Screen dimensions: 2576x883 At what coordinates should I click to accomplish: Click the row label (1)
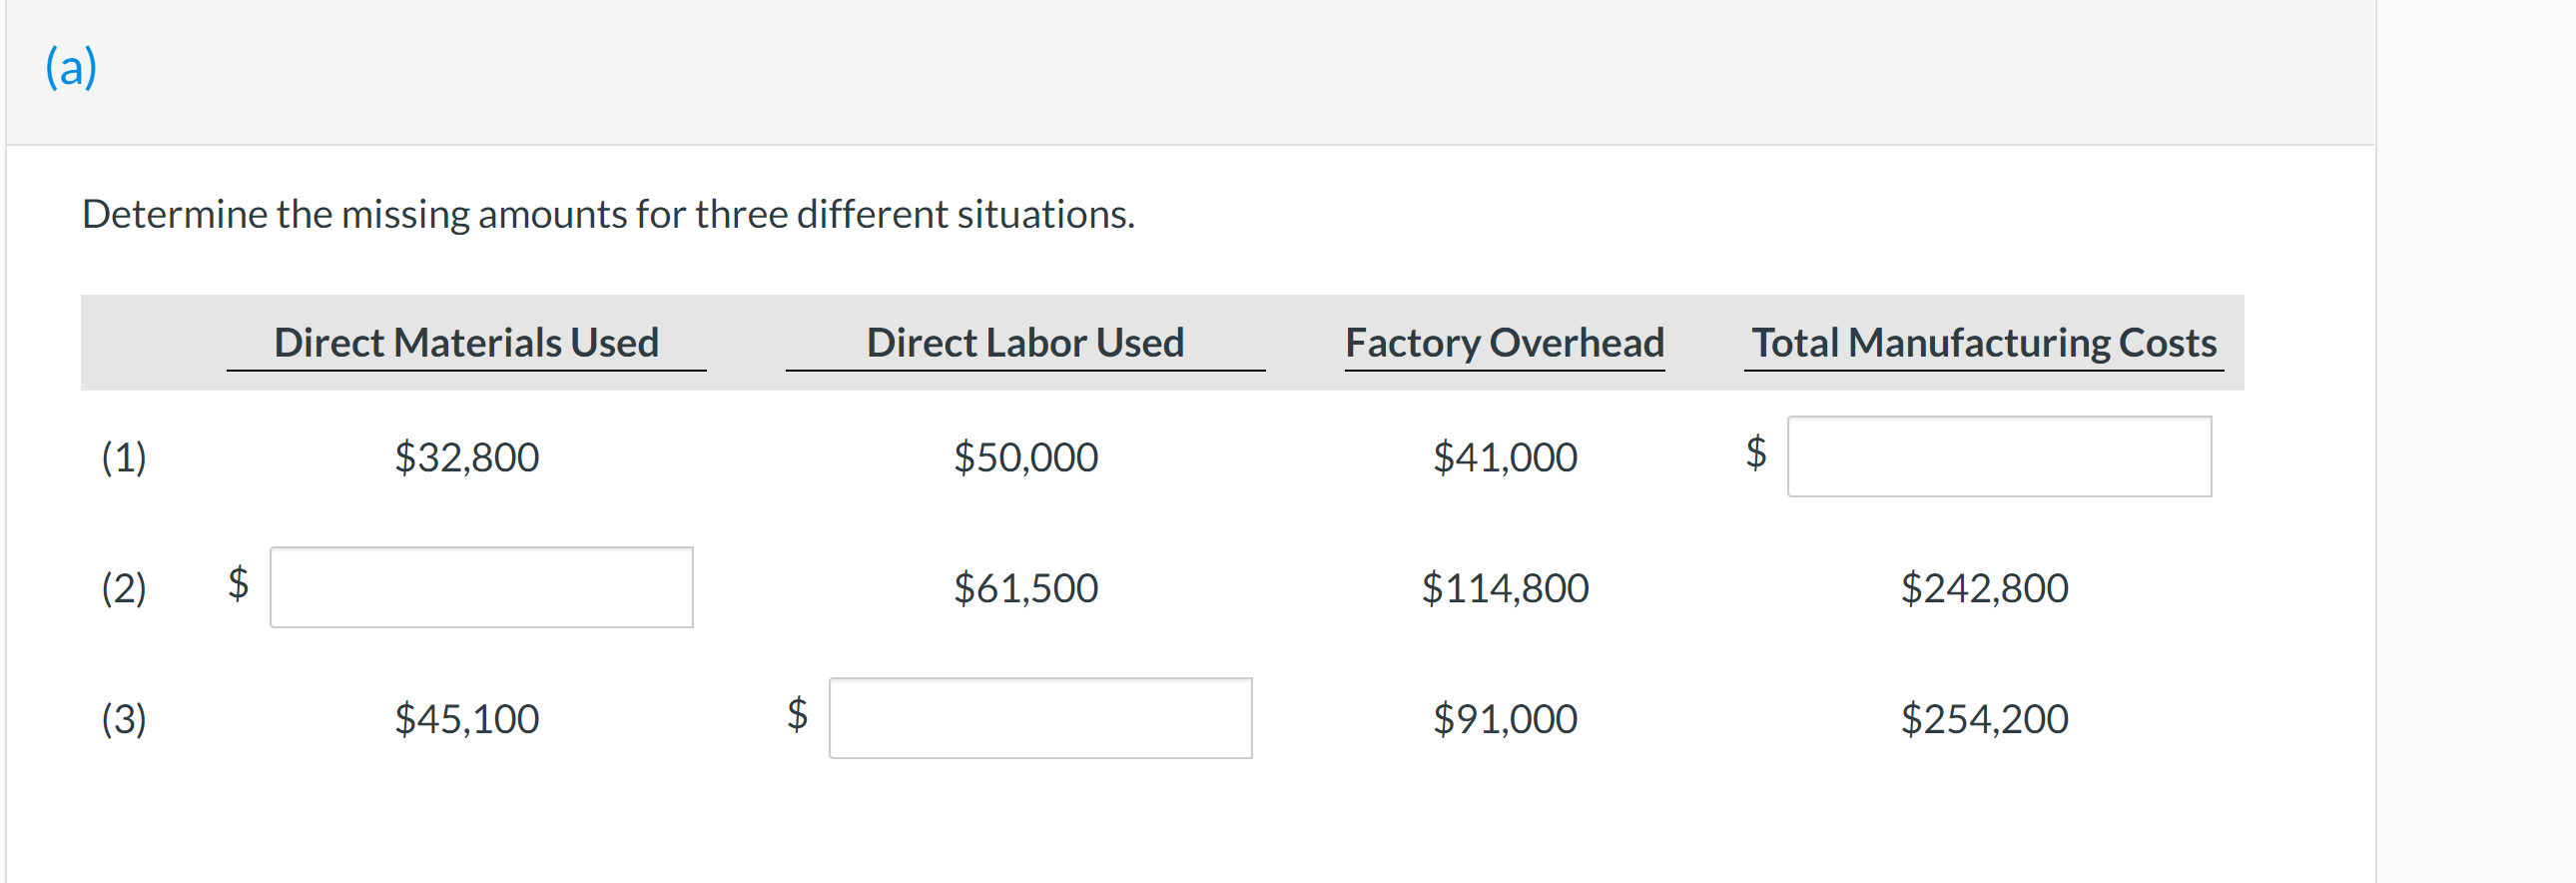click(x=124, y=457)
